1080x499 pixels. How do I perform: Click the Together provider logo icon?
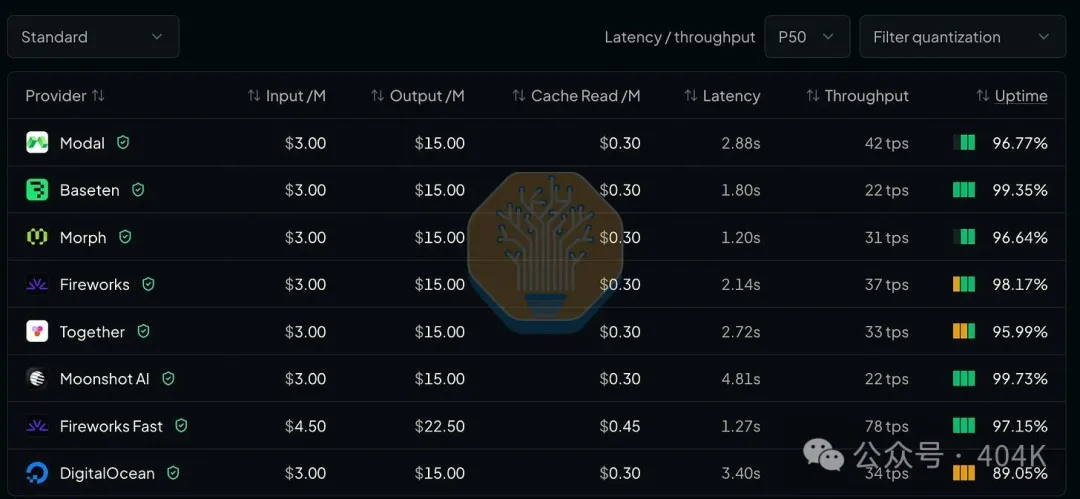(37, 332)
